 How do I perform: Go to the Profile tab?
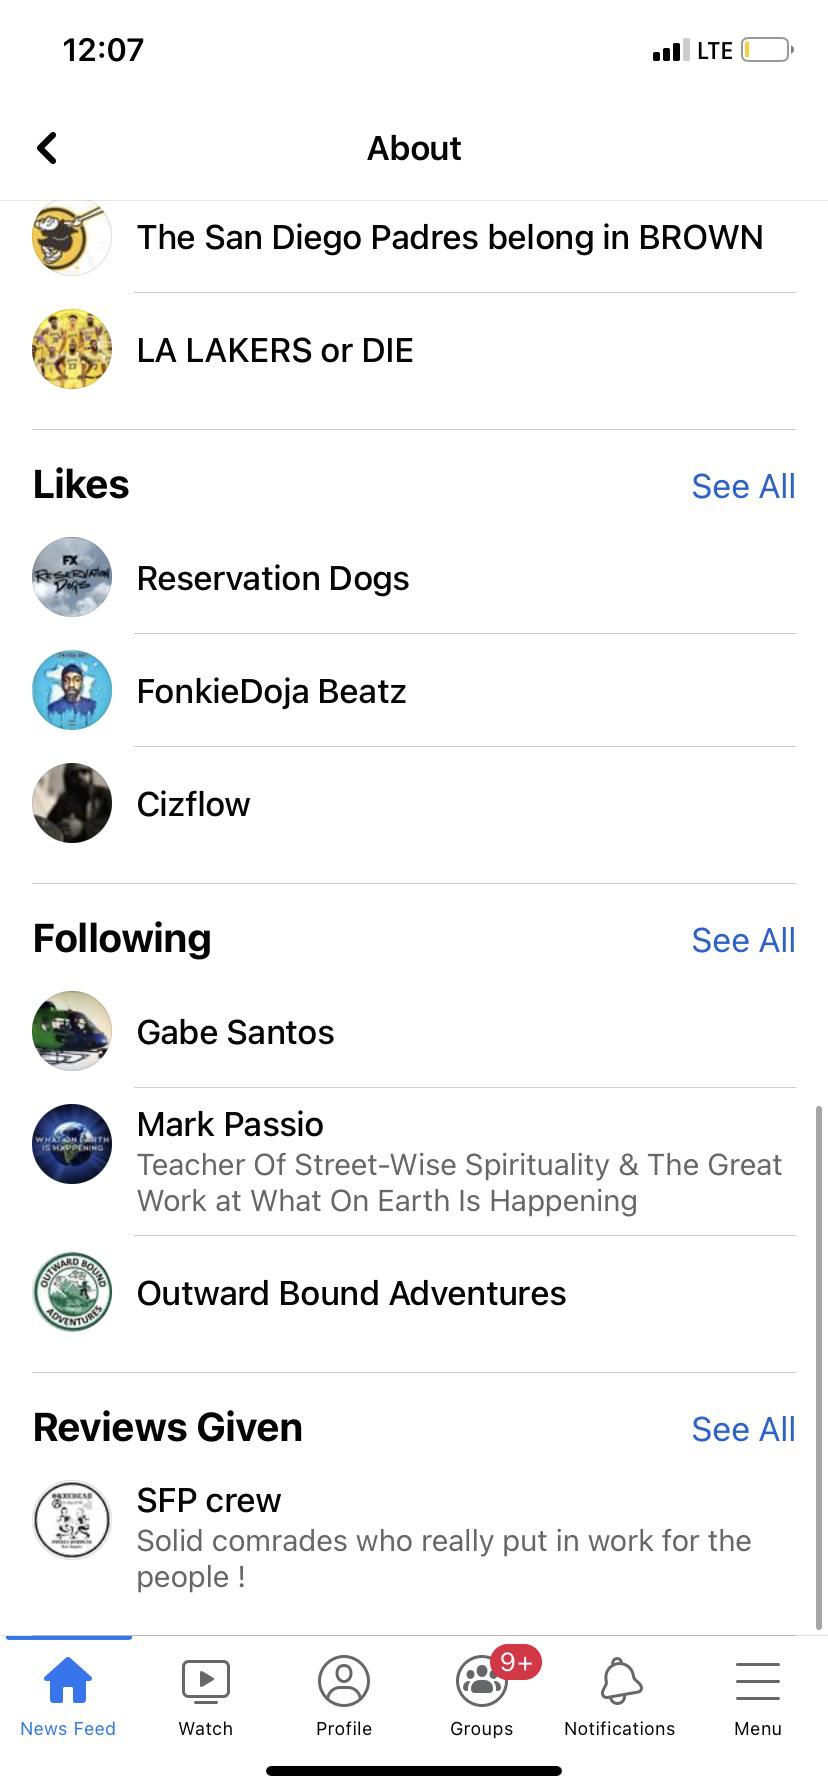pyautogui.click(x=343, y=1694)
